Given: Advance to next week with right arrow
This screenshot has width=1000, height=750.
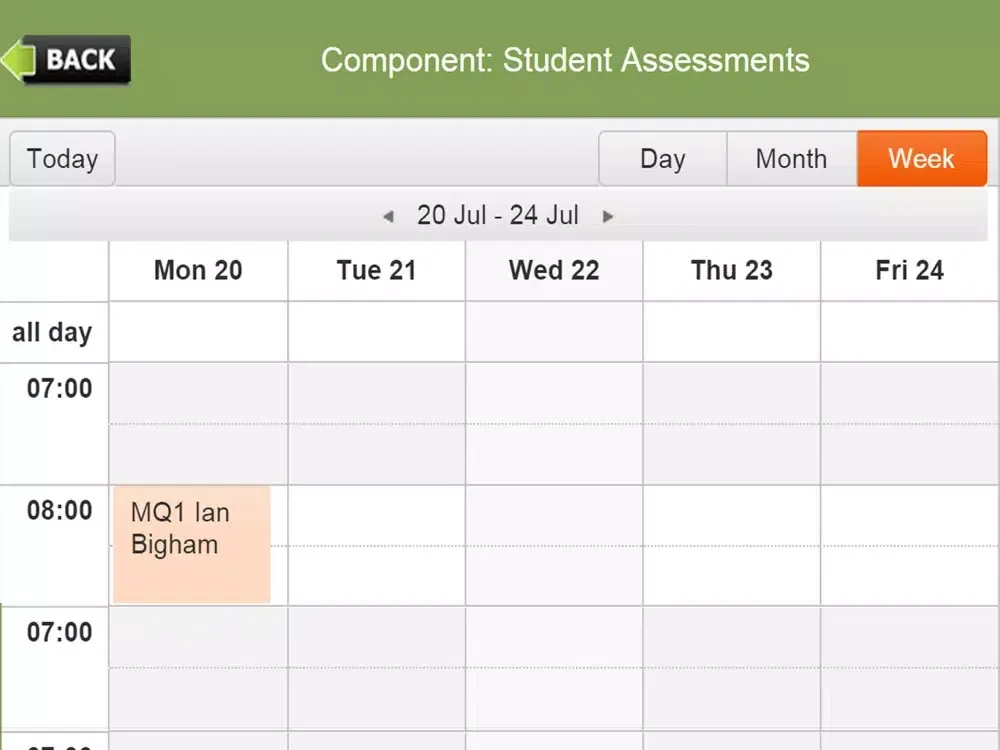Looking at the screenshot, I should pyautogui.click(x=608, y=216).
